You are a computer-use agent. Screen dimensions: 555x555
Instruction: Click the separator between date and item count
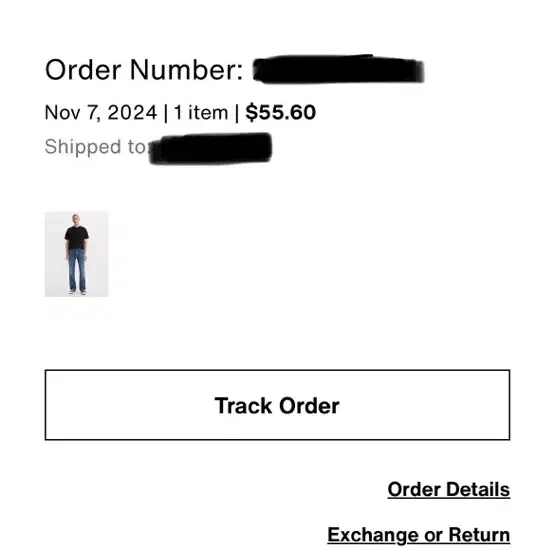[166, 113]
